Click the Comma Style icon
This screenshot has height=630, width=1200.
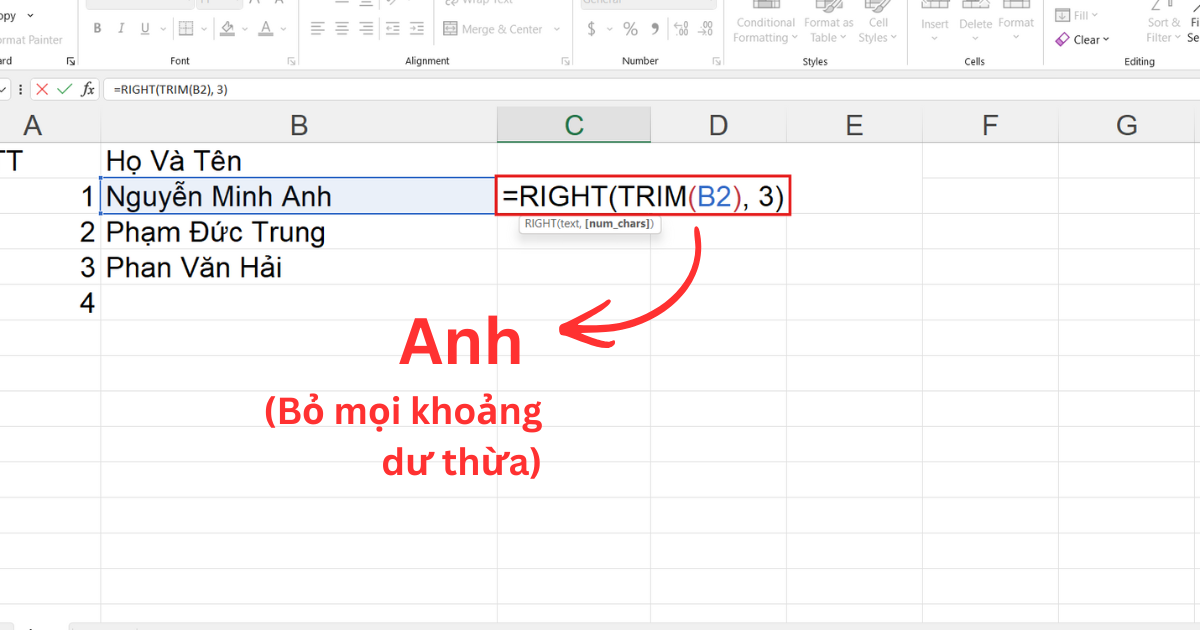click(x=655, y=28)
